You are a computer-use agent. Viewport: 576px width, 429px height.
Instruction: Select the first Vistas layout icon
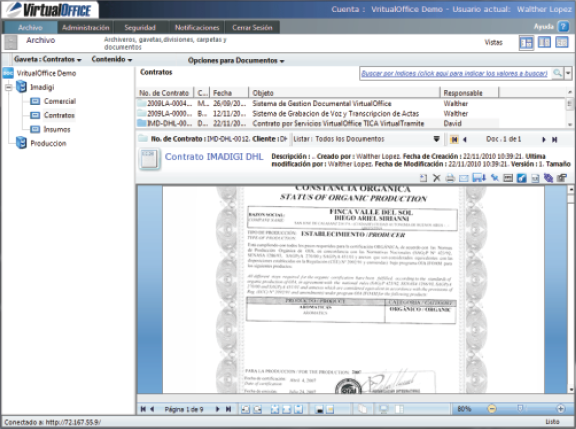point(526,43)
